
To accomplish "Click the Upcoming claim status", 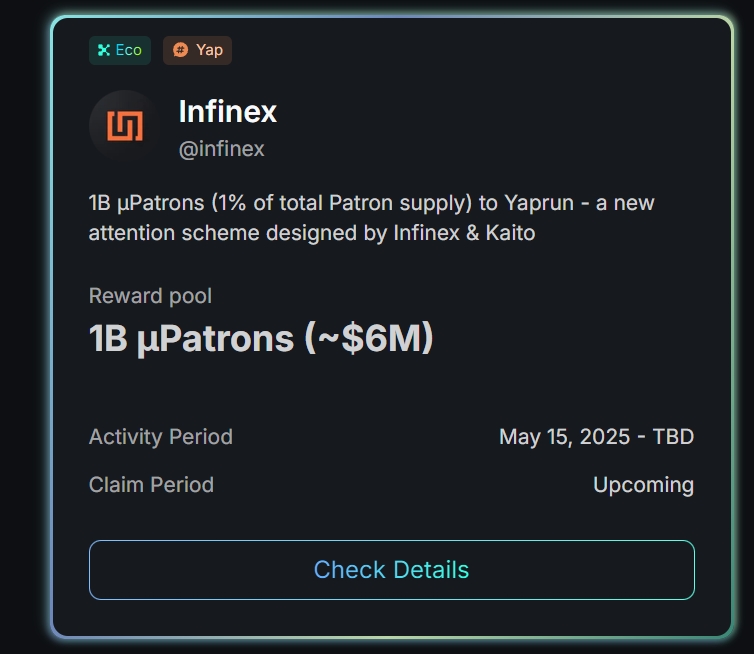I will click(x=643, y=485).
